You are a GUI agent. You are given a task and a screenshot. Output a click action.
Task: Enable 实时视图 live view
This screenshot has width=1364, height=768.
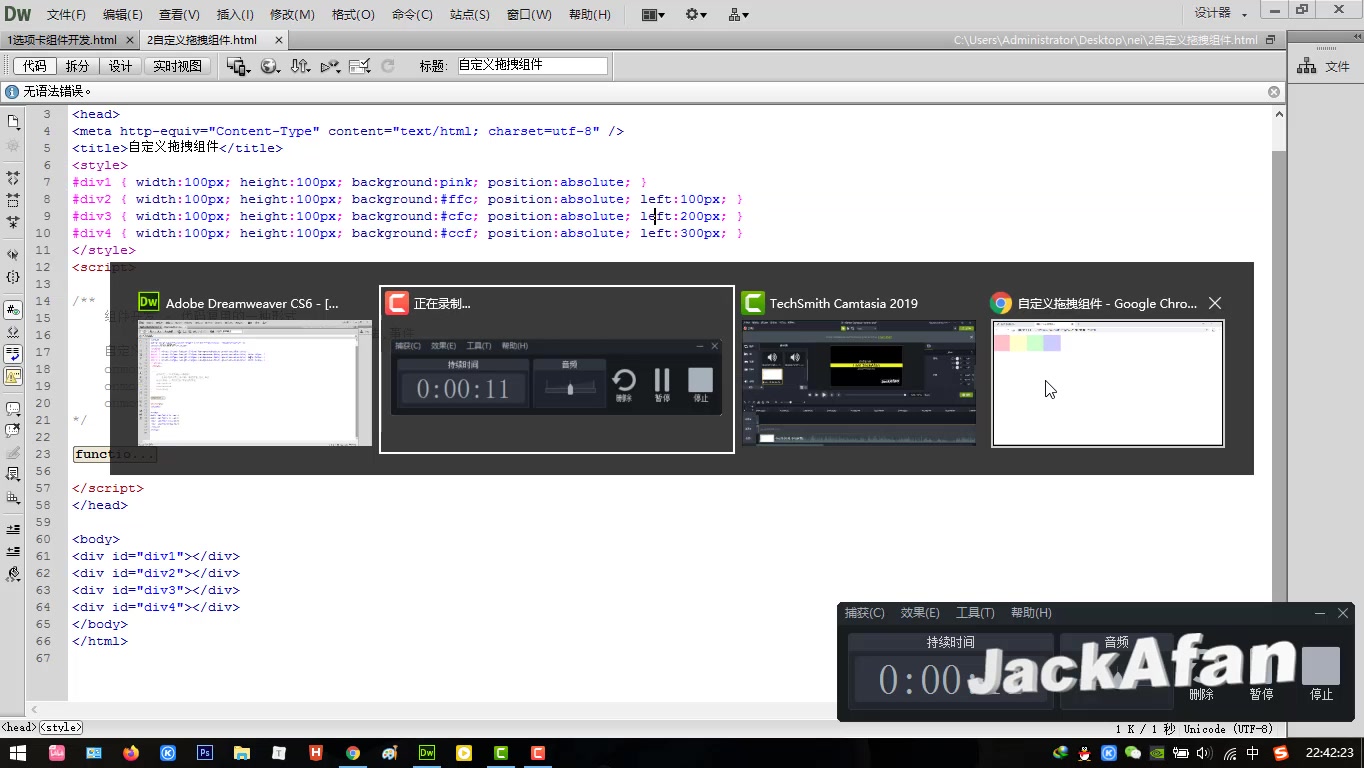177,66
